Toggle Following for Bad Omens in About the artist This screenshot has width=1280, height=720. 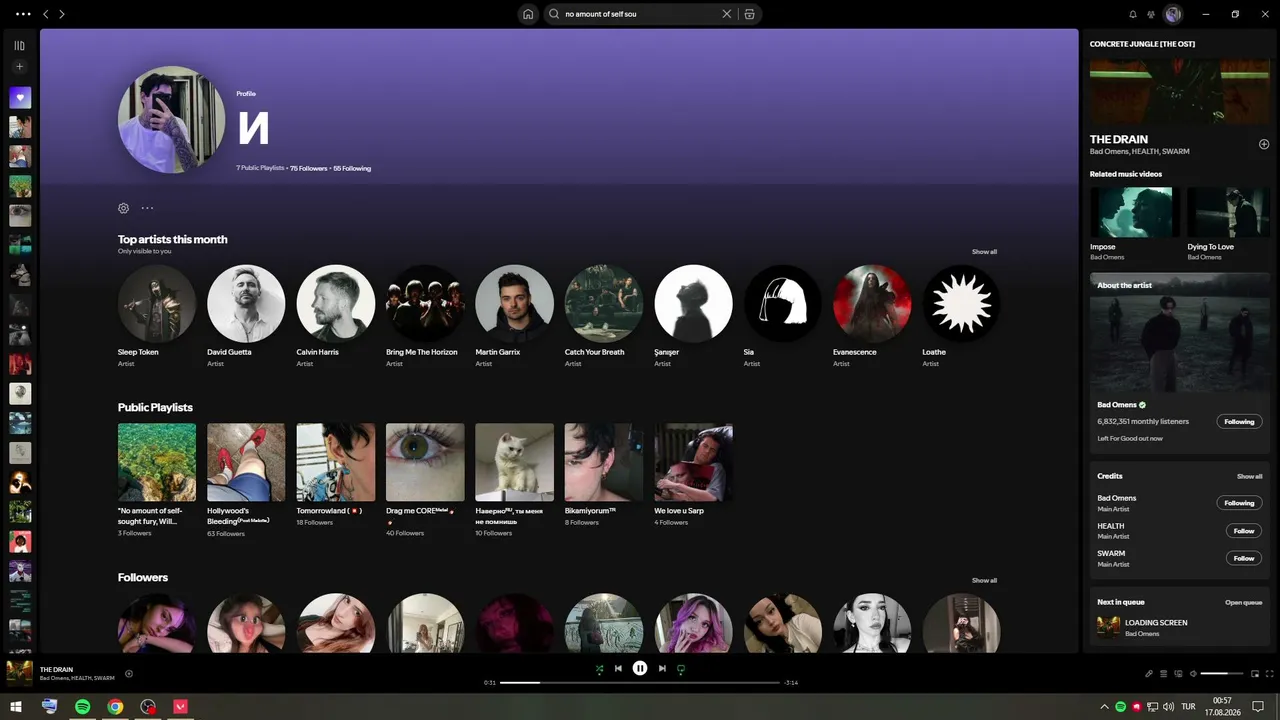pos(1239,421)
